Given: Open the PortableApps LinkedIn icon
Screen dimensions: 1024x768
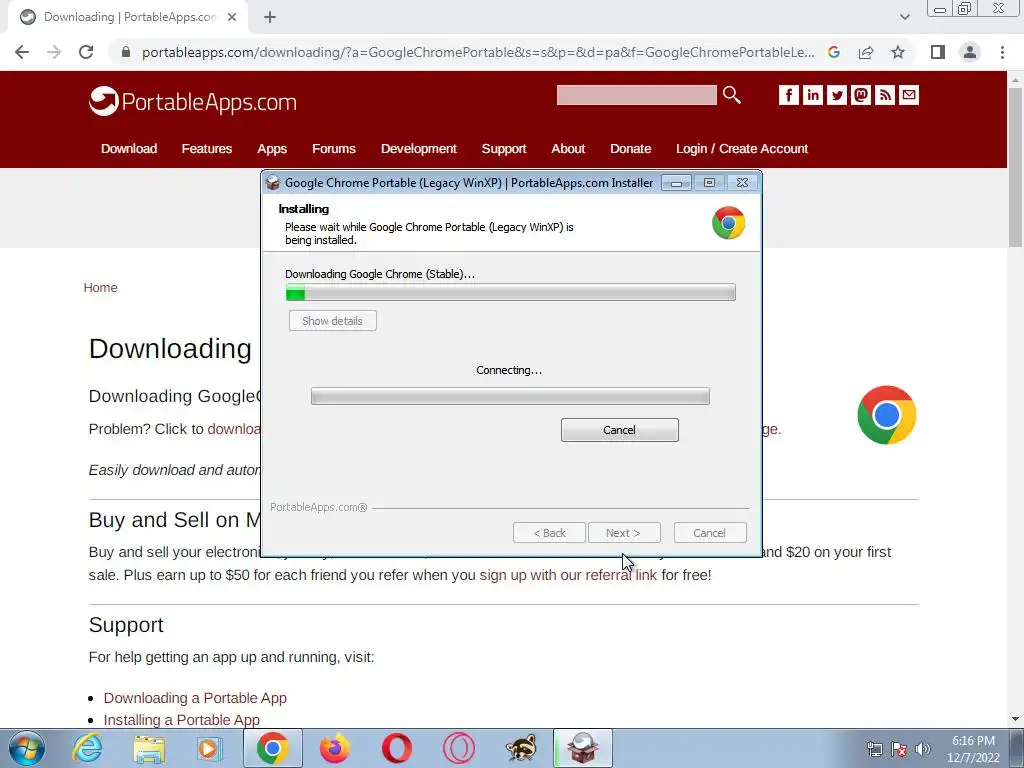Looking at the screenshot, I should (x=812, y=95).
